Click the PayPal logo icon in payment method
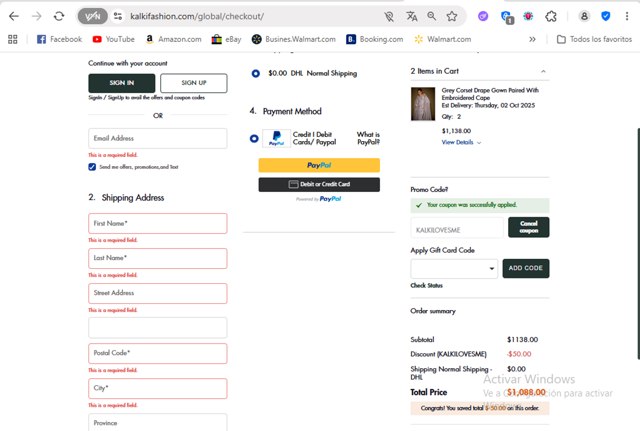This screenshot has height=431, width=640. pyautogui.click(x=276, y=138)
